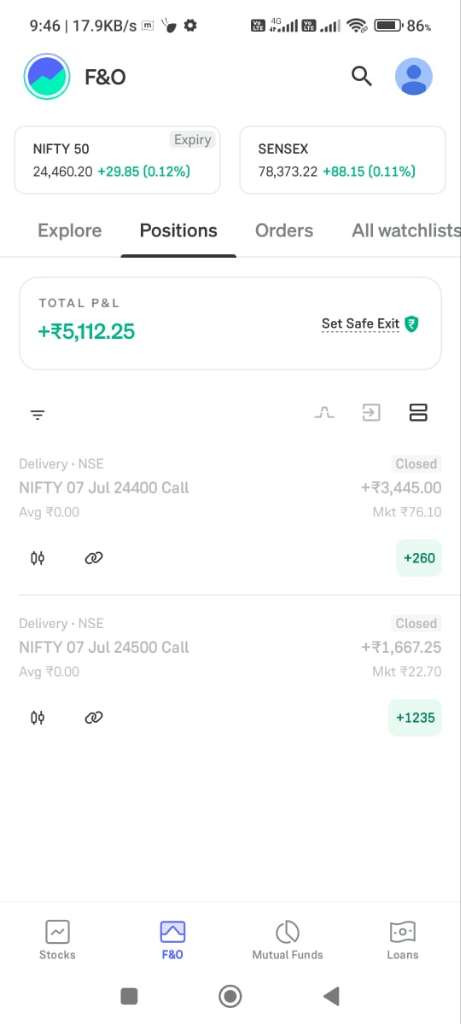This screenshot has height=1024, width=461.
Task: Go to Mutual Funds in bottom navigation
Action: (x=287, y=940)
